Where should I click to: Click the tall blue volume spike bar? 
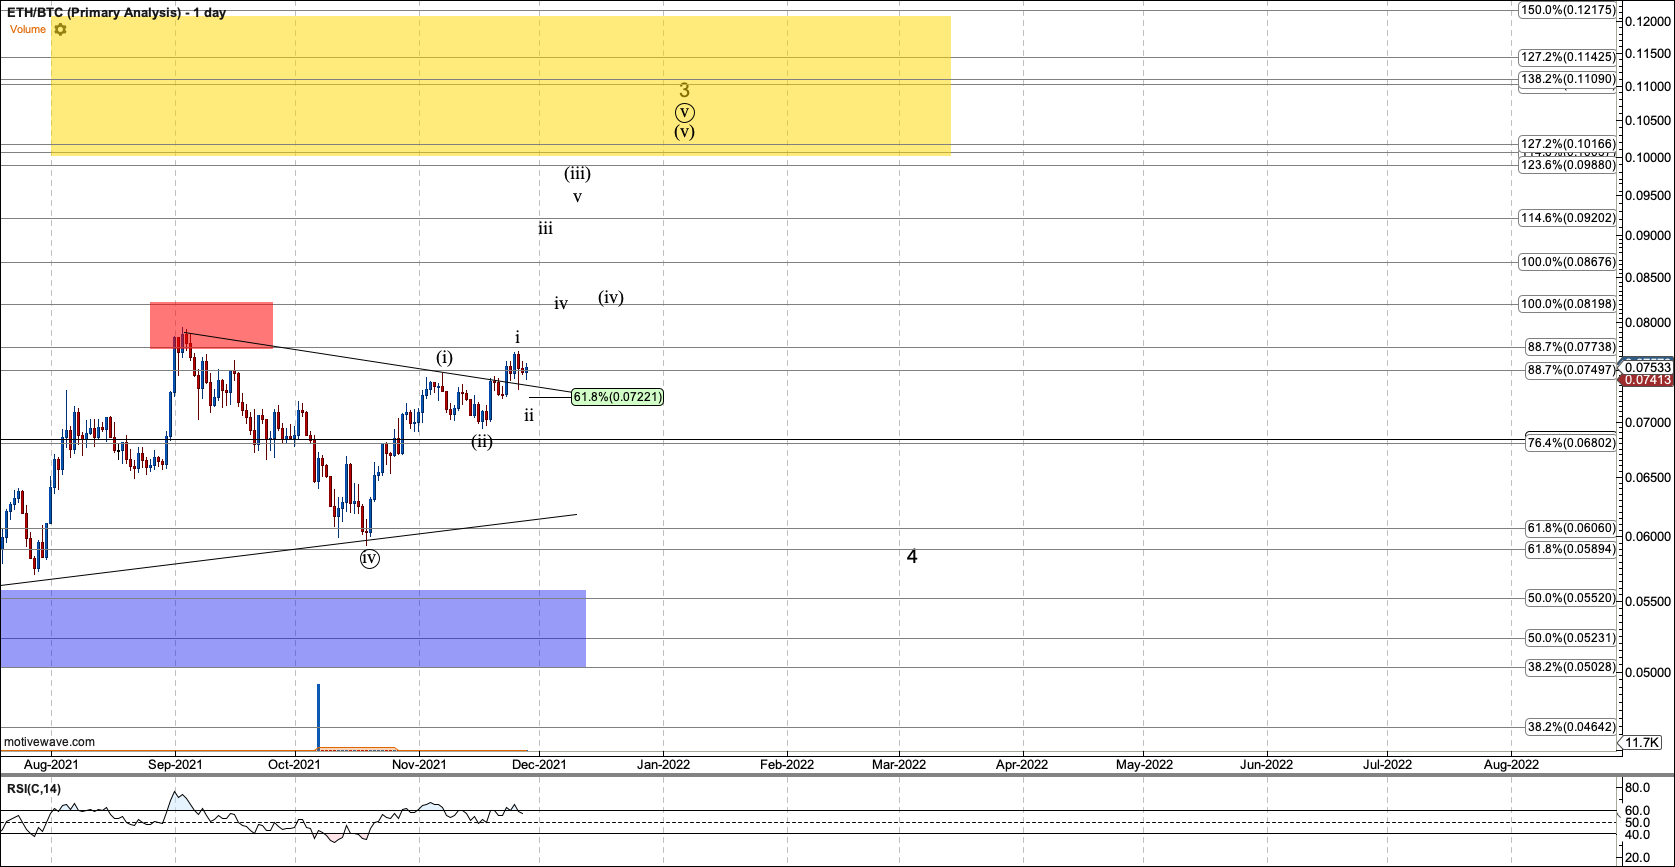318,716
